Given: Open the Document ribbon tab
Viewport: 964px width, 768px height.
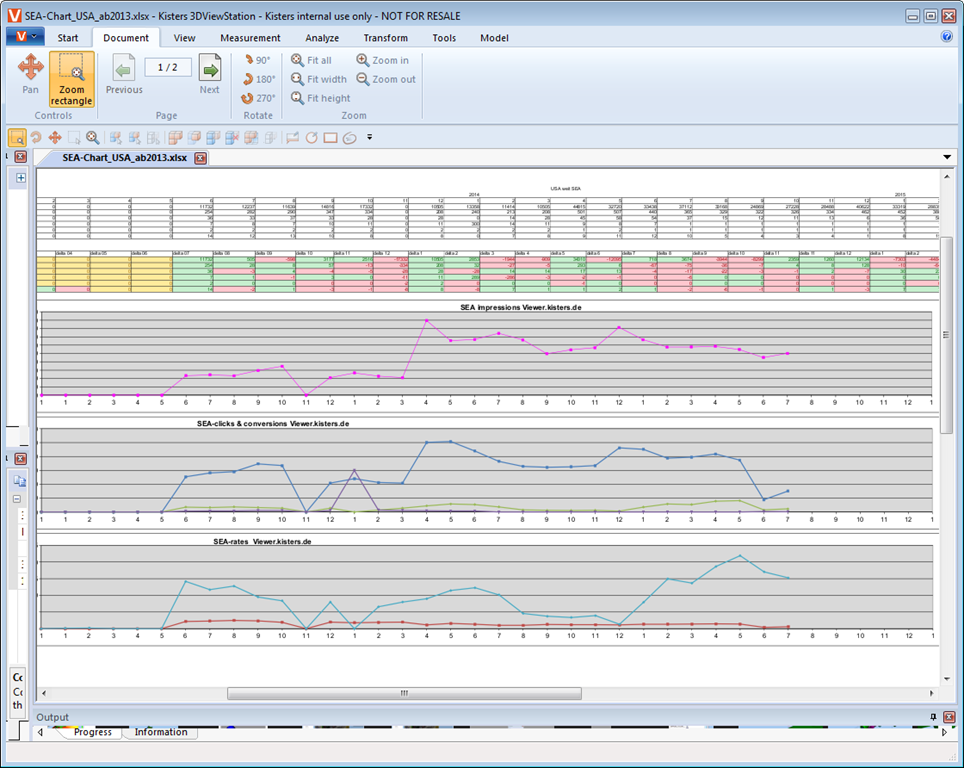Looking at the screenshot, I should [126, 38].
